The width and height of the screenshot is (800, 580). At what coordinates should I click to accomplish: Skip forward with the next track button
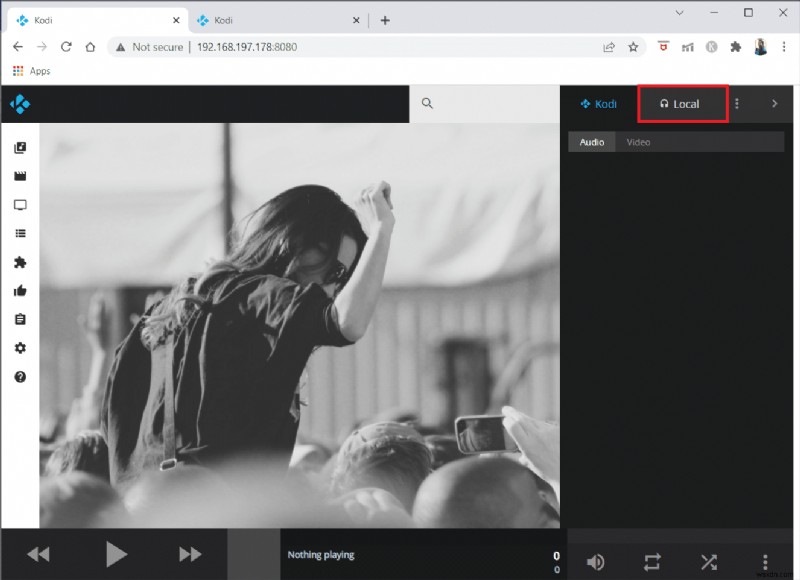pos(189,554)
